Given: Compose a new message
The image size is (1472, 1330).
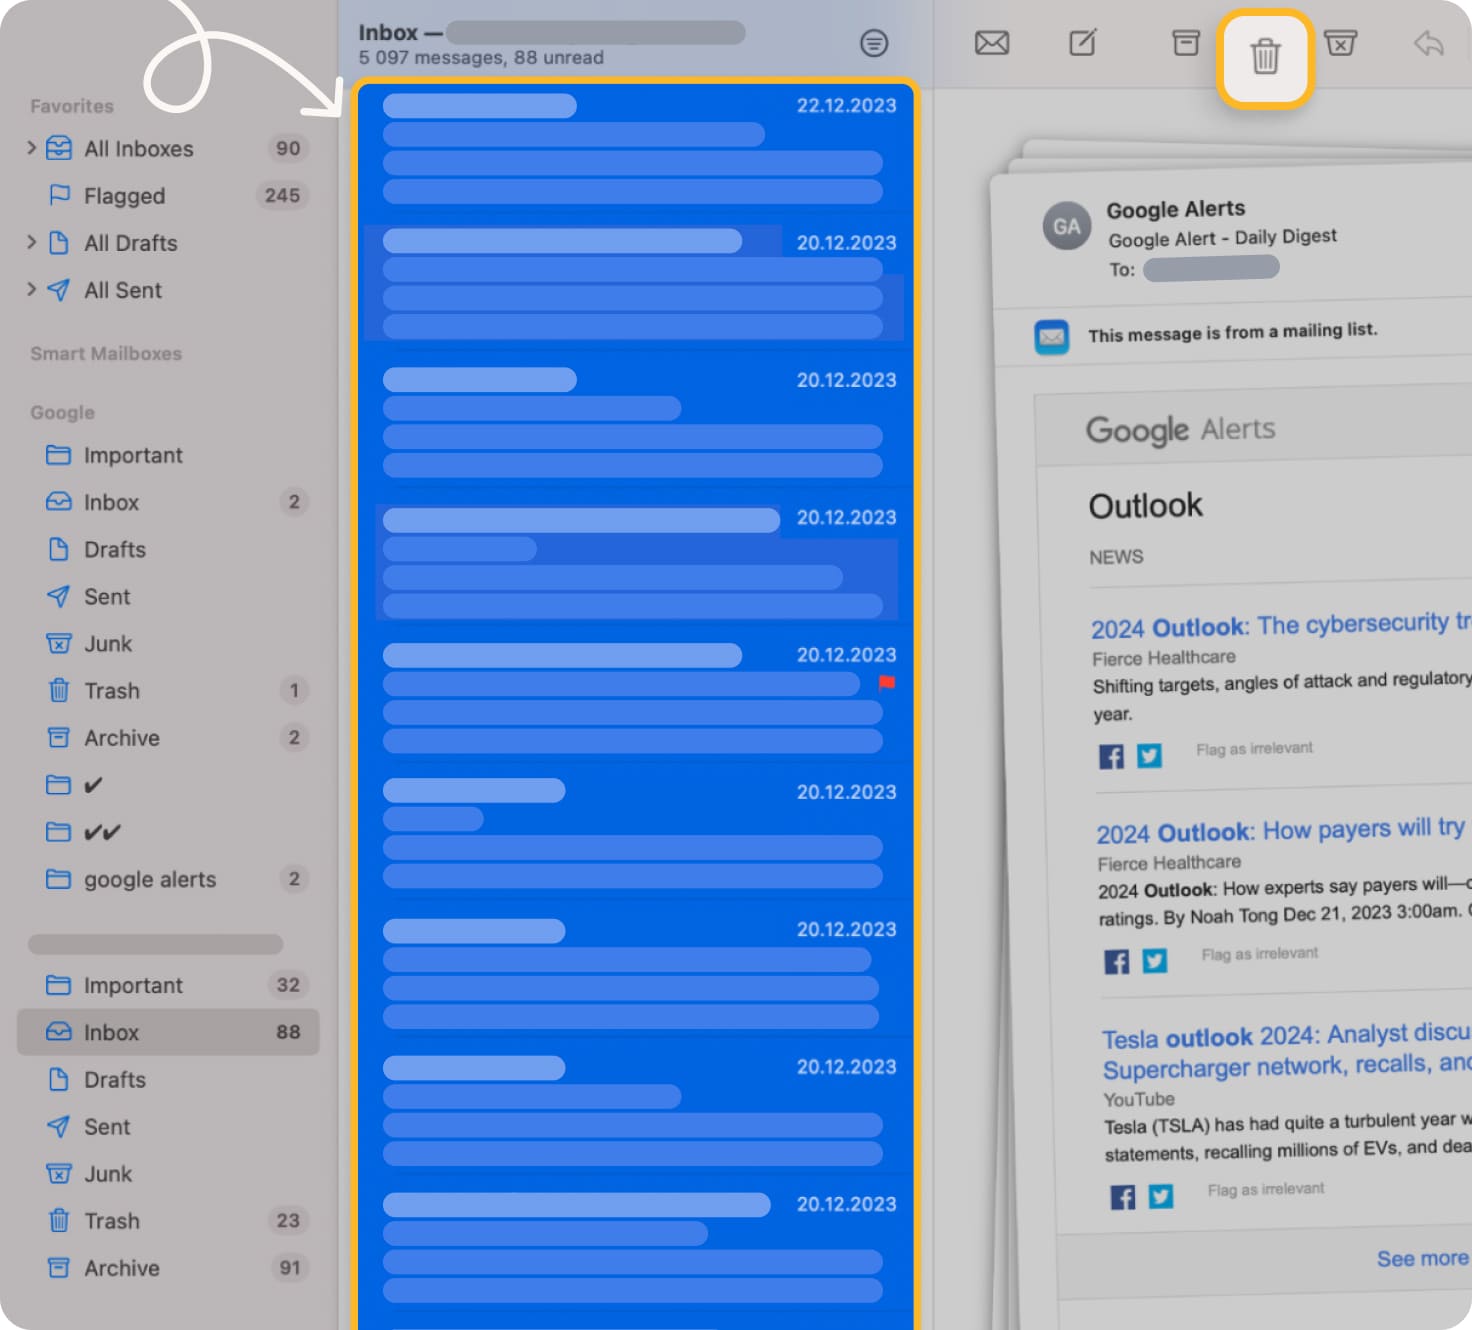Looking at the screenshot, I should coord(1083,43).
